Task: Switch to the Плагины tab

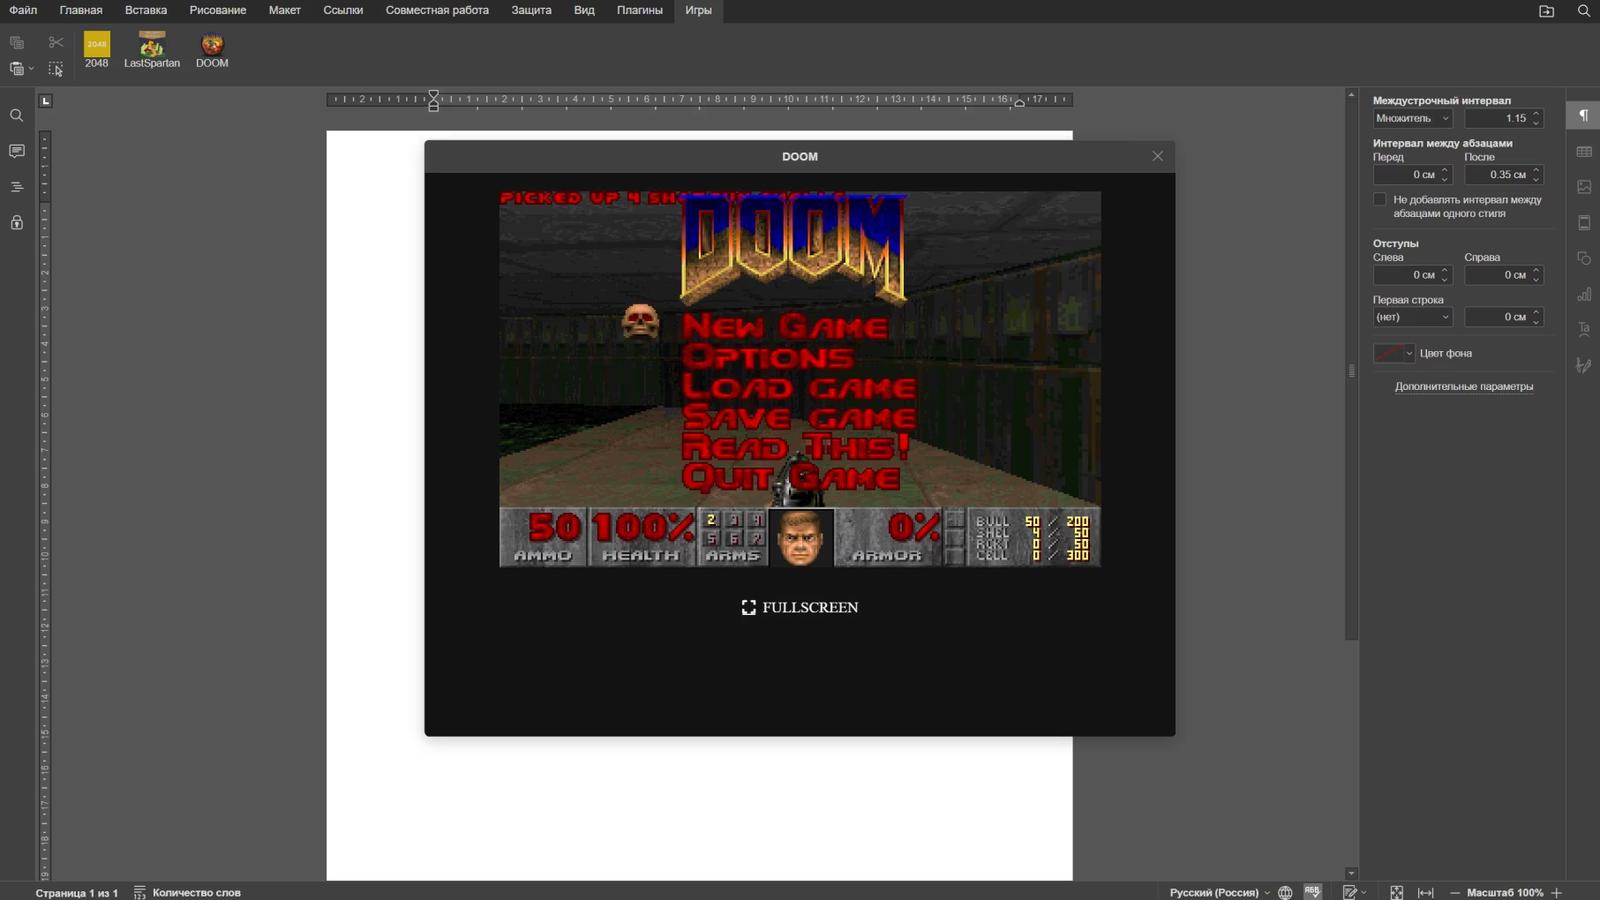Action: 640,10
